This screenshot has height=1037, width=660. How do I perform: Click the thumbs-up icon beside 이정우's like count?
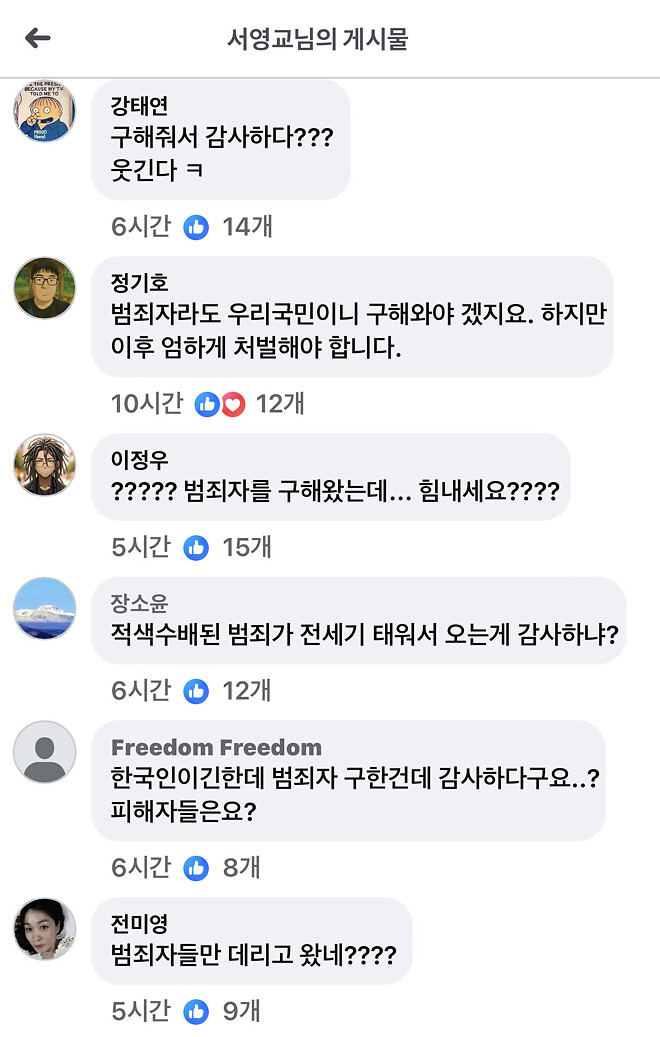point(196,547)
